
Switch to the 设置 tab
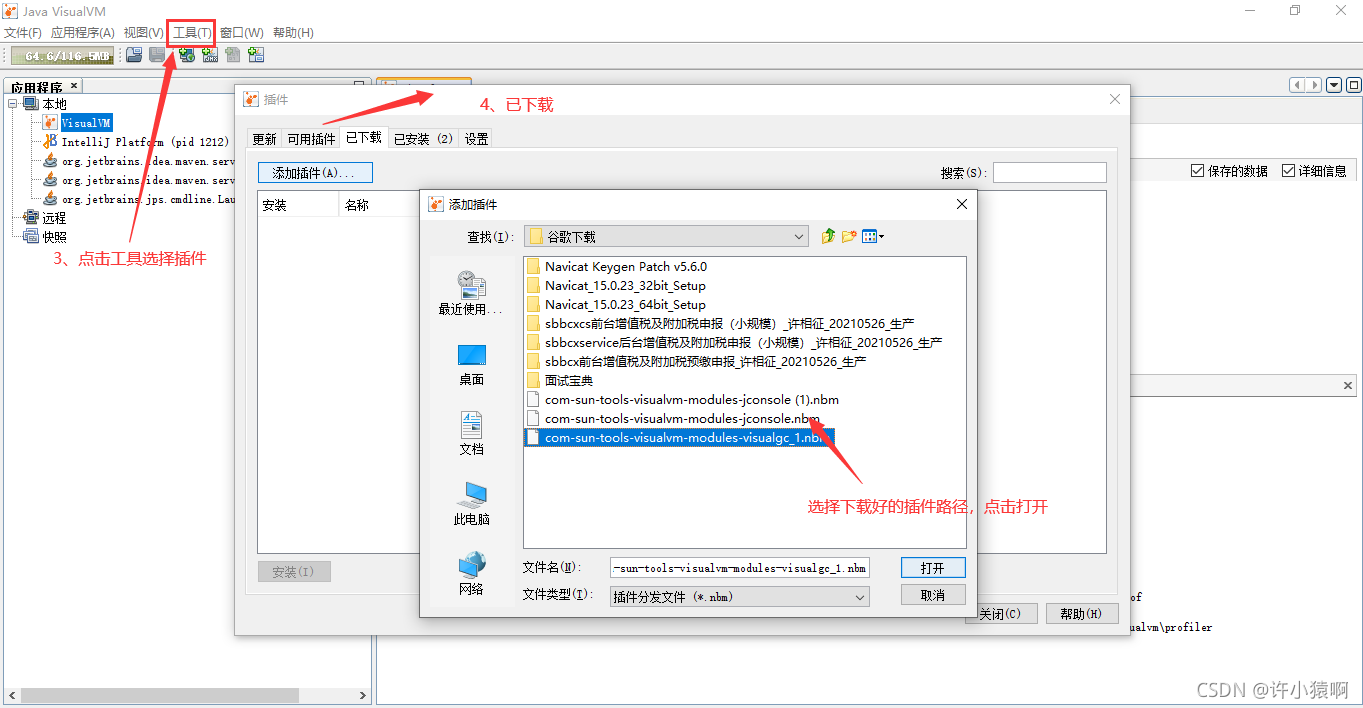click(x=476, y=139)
